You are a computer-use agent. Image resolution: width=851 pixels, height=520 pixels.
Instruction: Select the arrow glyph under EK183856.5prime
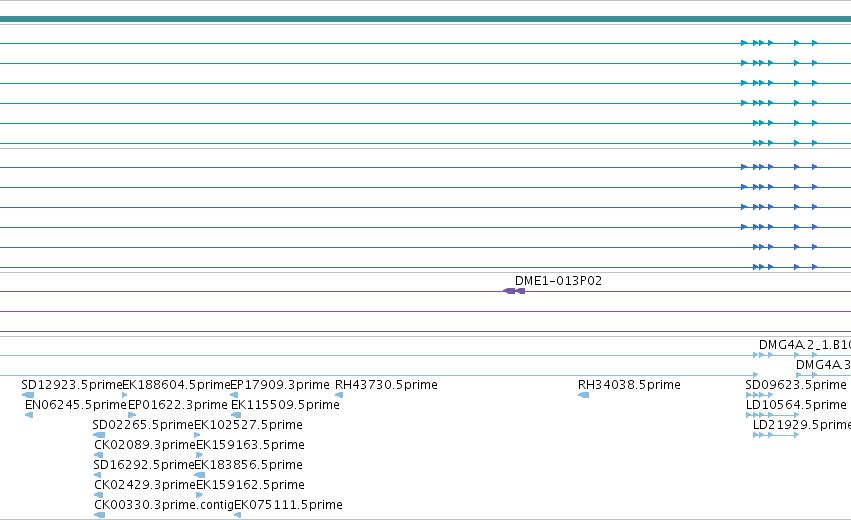click(x=199, y=475)
